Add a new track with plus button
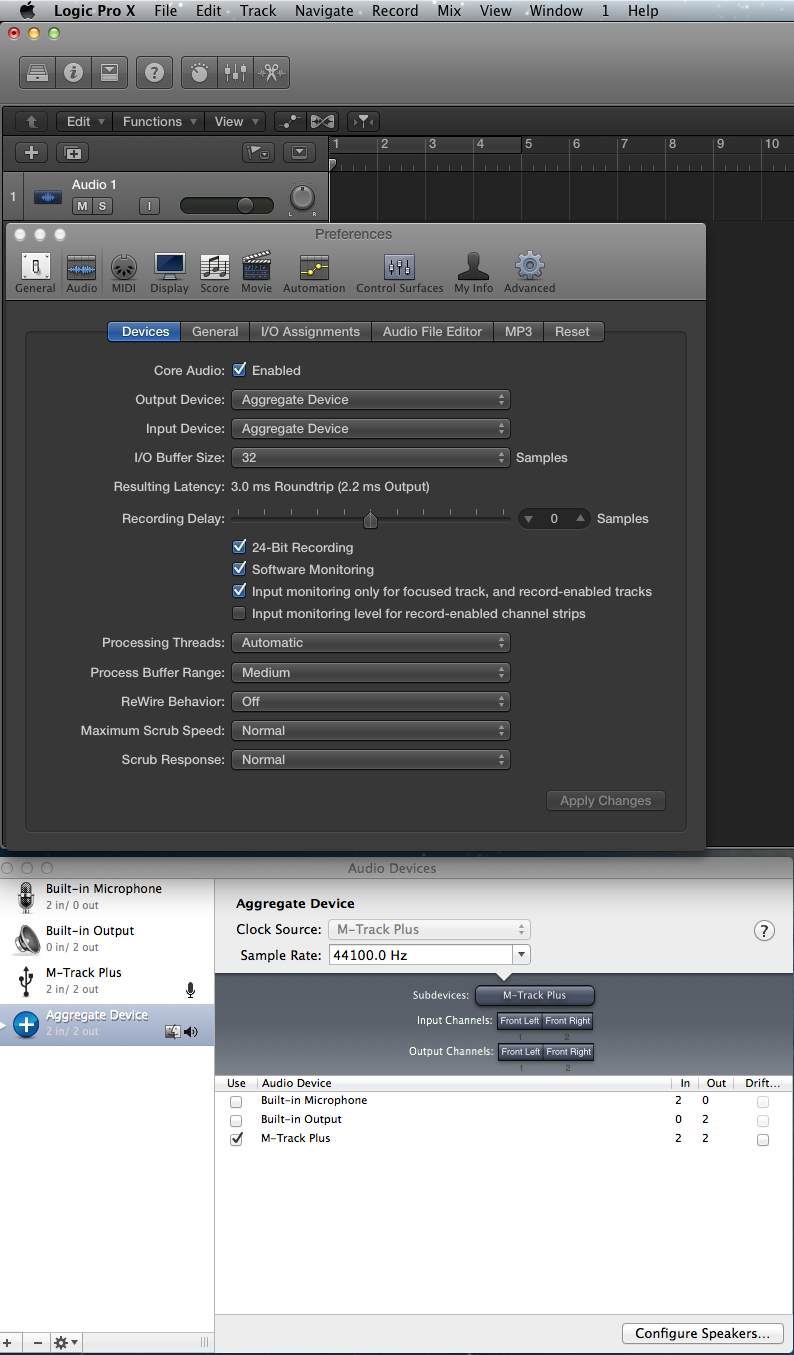Screen dimensions: 794x1355 31,153
